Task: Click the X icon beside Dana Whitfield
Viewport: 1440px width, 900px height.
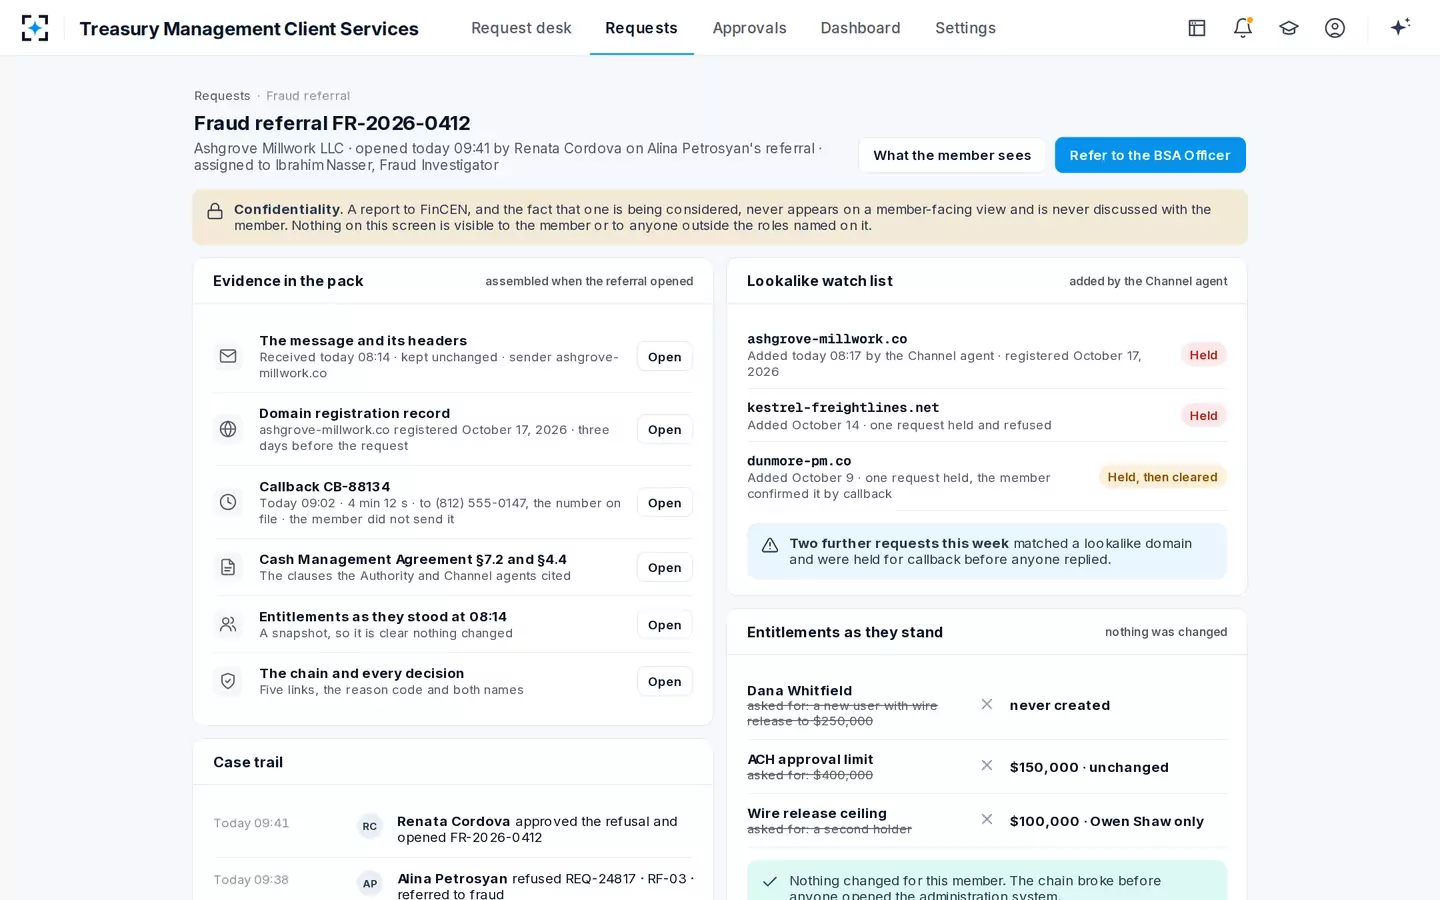Action: (x=987, y=704)
